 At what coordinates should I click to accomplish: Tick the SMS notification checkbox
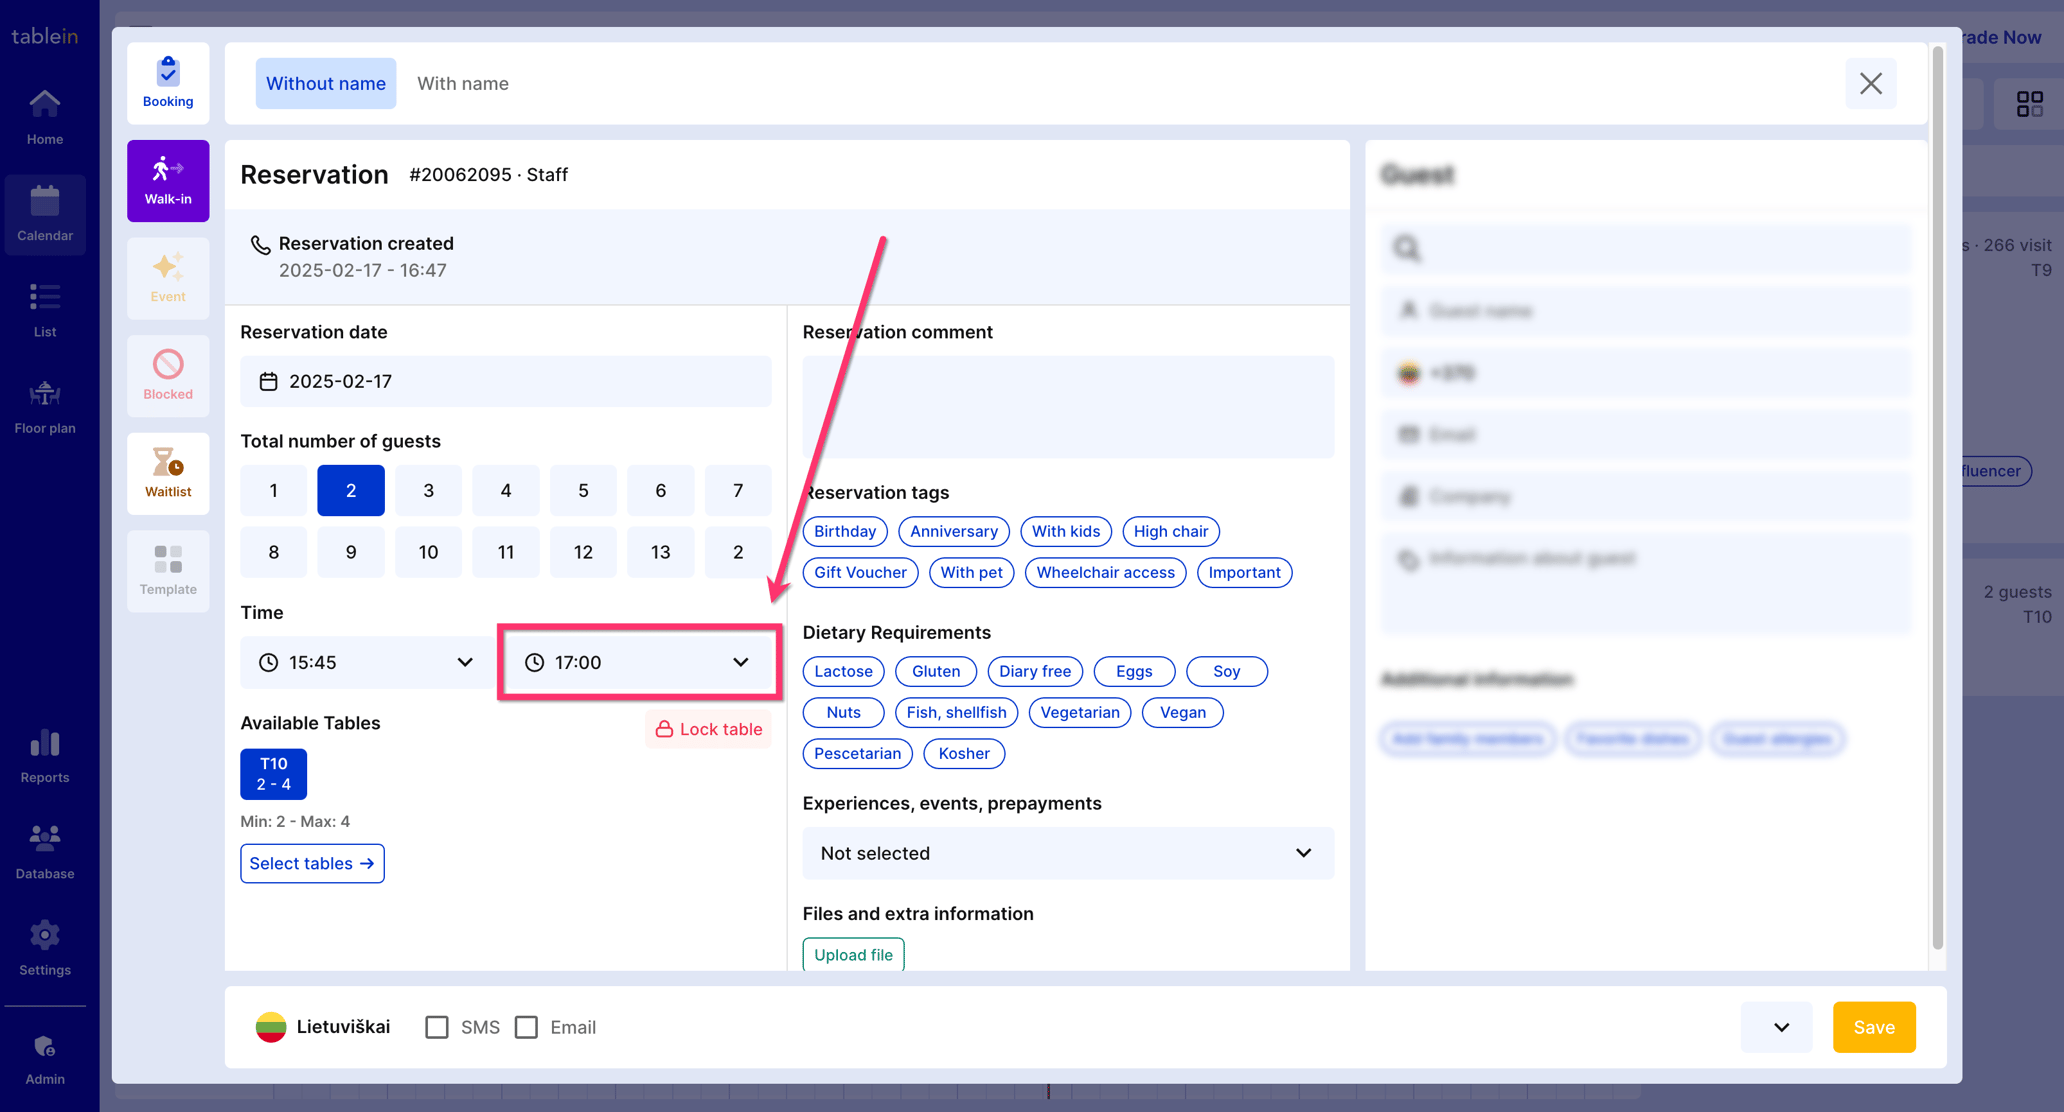[437, 1027]
